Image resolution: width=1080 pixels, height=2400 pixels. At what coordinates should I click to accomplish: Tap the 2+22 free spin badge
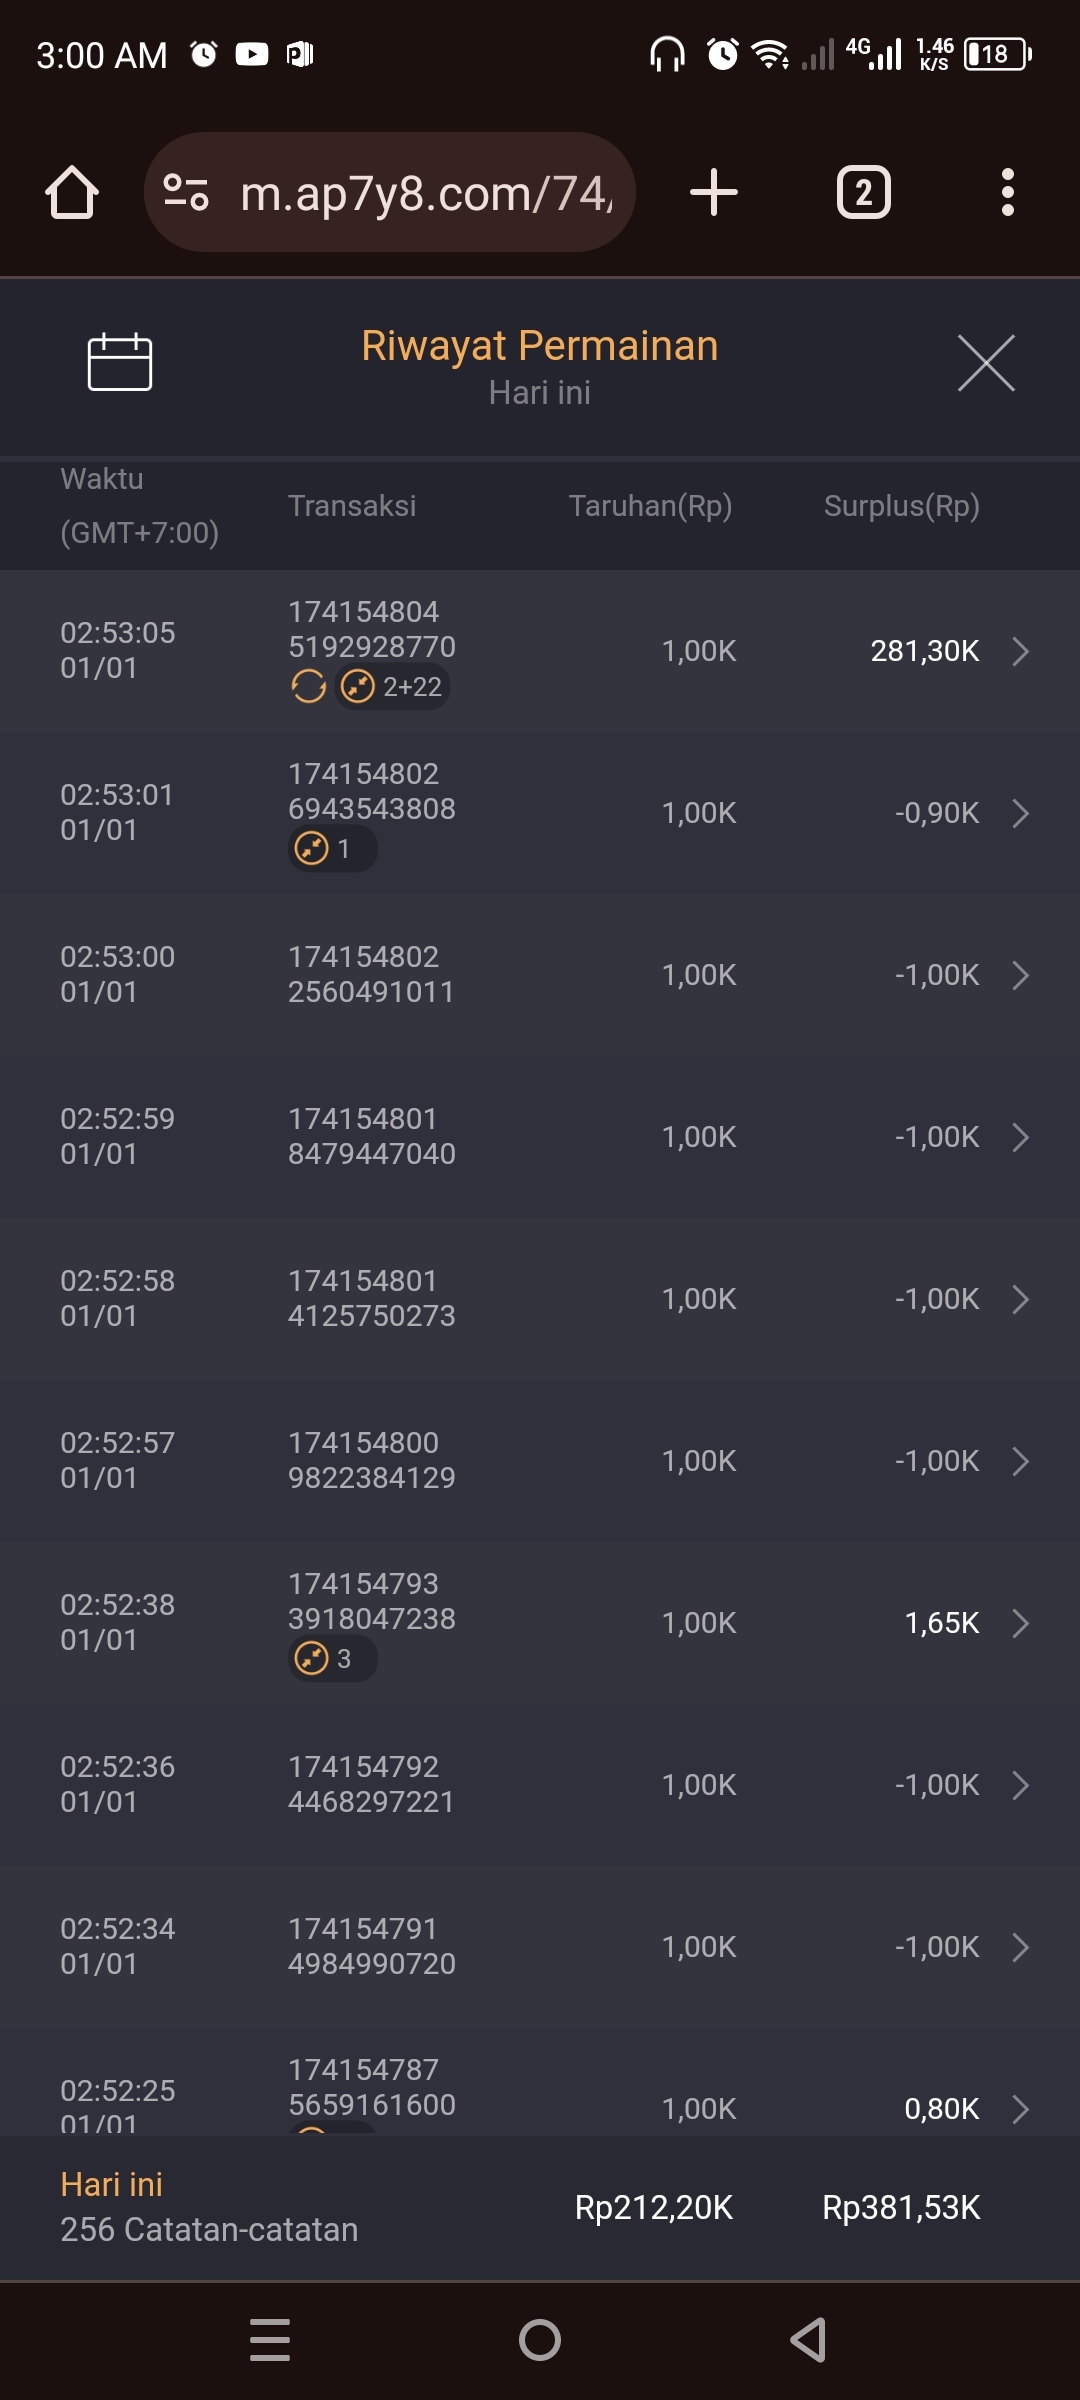tap(392, 687)
